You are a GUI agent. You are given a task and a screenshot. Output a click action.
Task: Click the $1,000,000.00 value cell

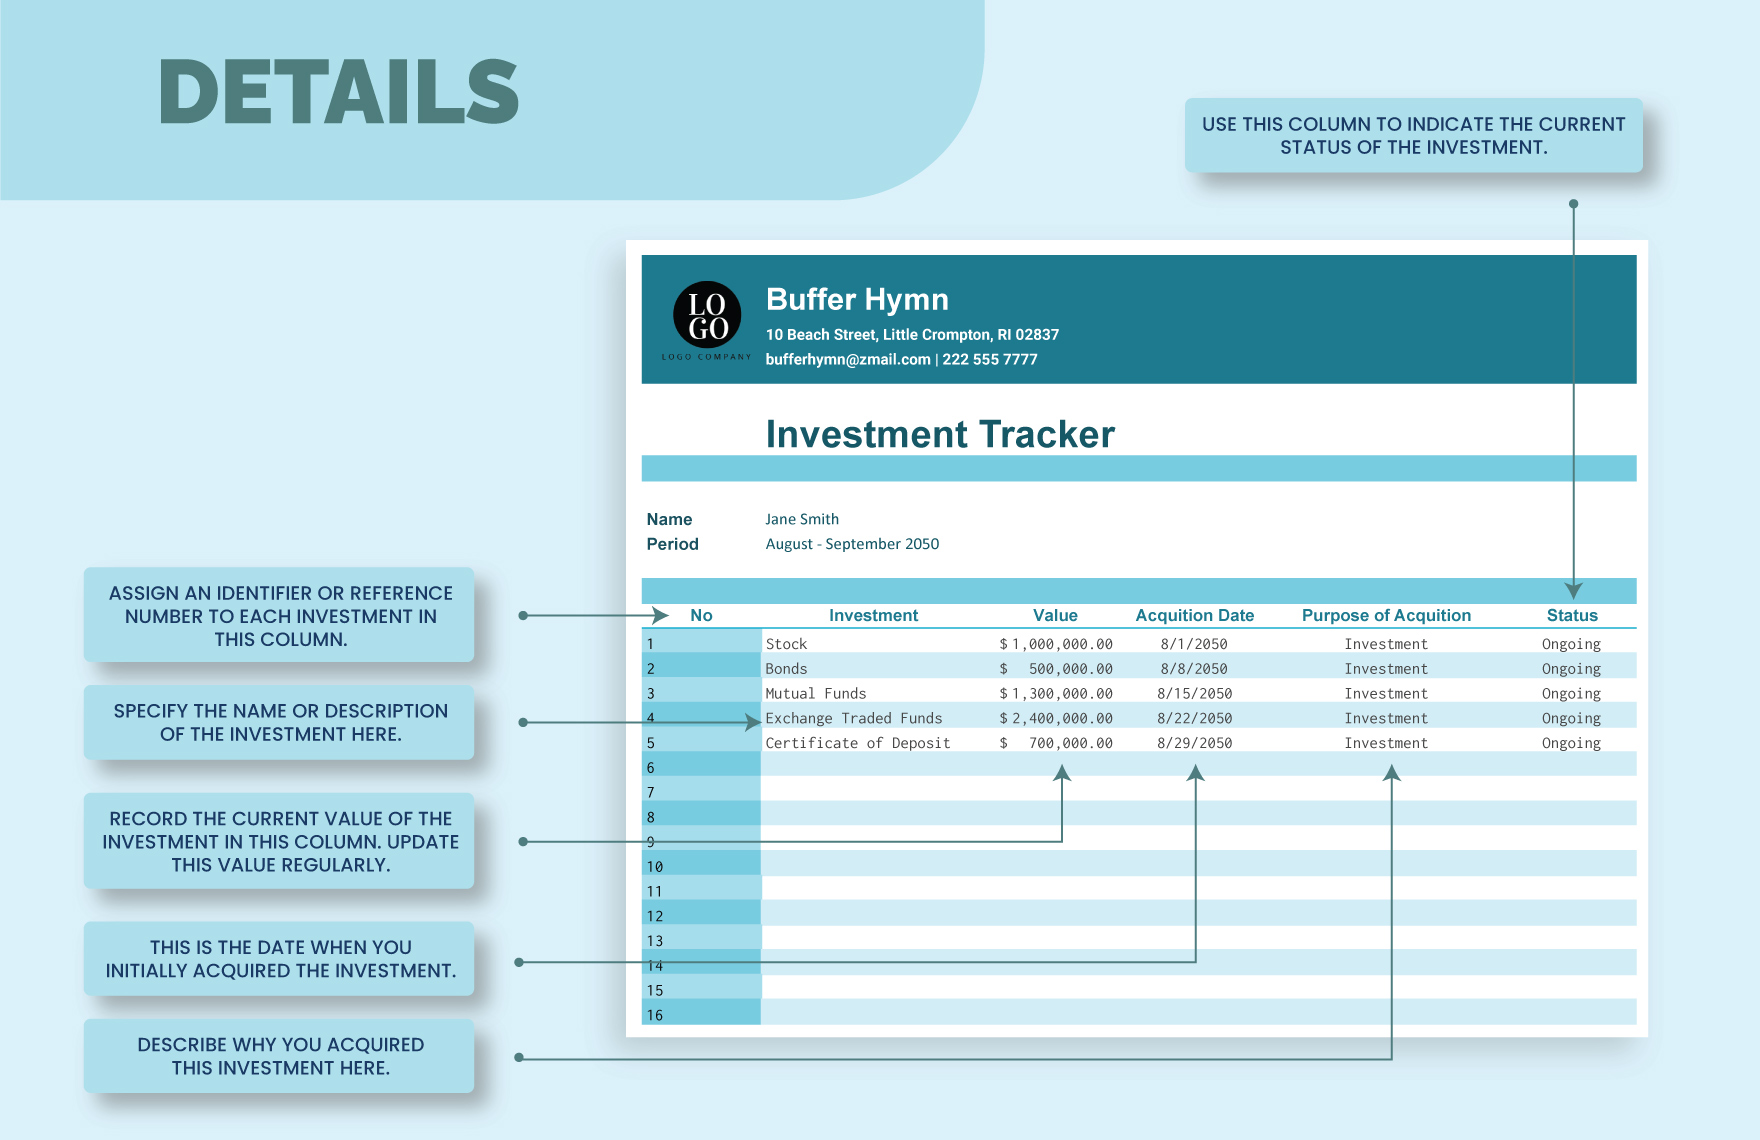(x=1056, y=644)
